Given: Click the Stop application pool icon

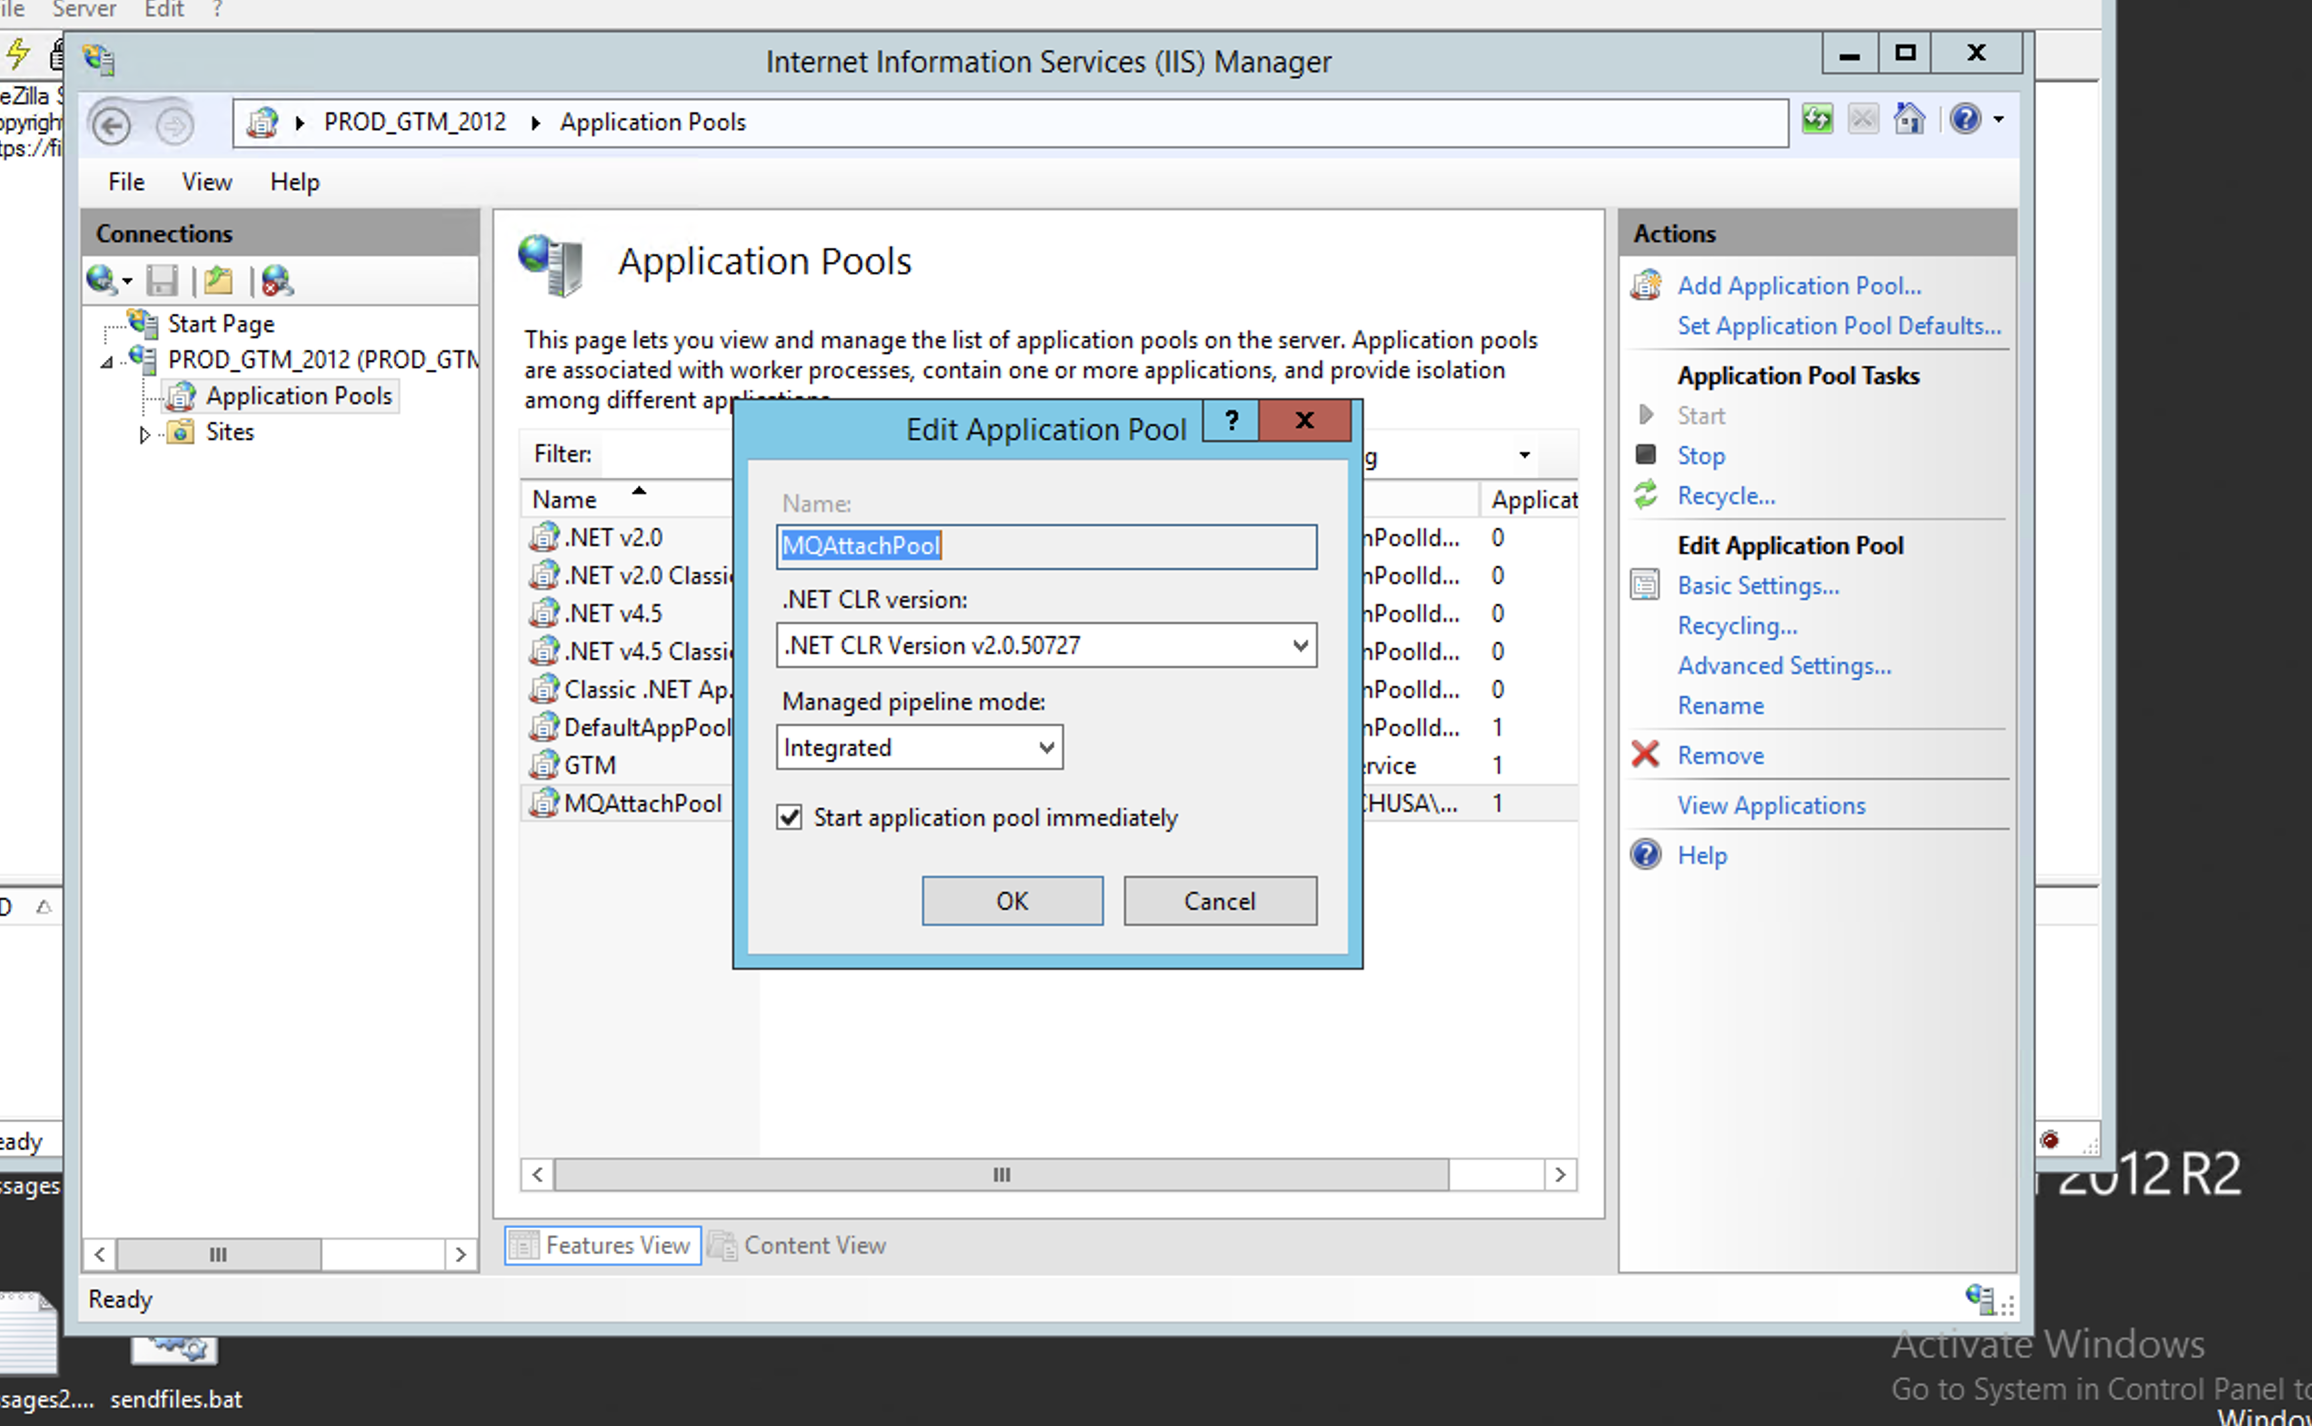Looking at the screenshot, I should pos(1645,455).
